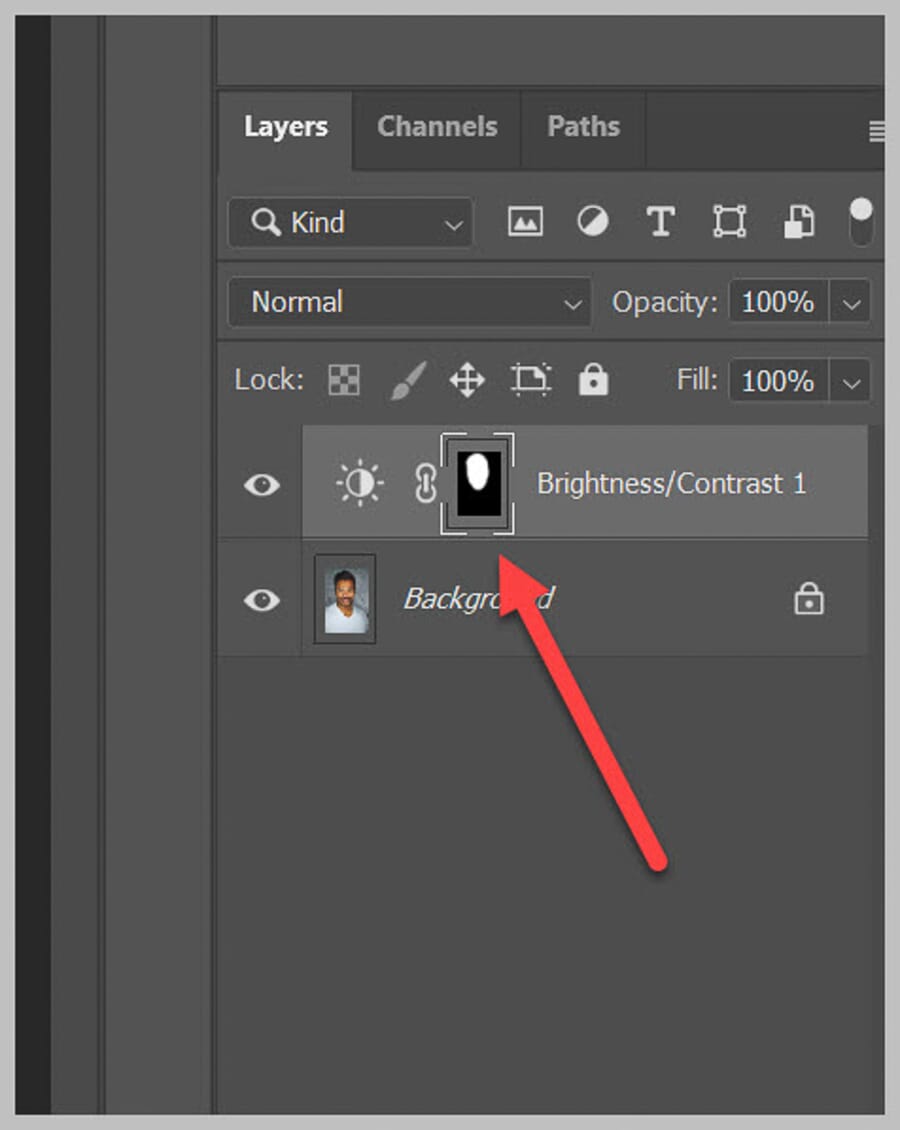Screen dimensions: 900x1130
Task: Click the shape layers filter icon
Action: coord(729,222)
